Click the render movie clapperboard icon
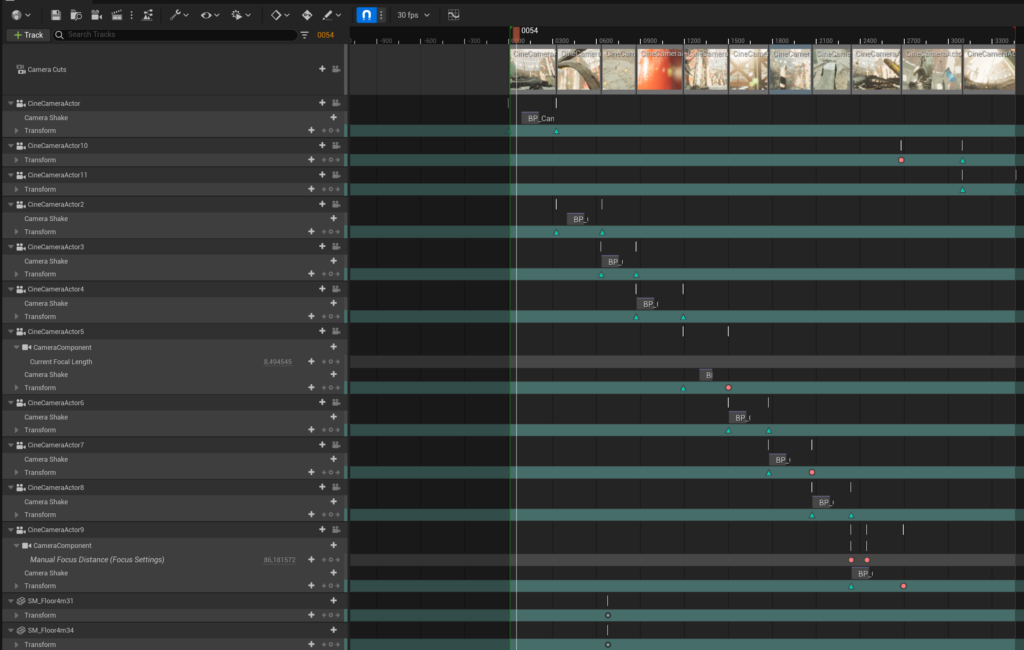1024x650 pixels. coord(117,14)
